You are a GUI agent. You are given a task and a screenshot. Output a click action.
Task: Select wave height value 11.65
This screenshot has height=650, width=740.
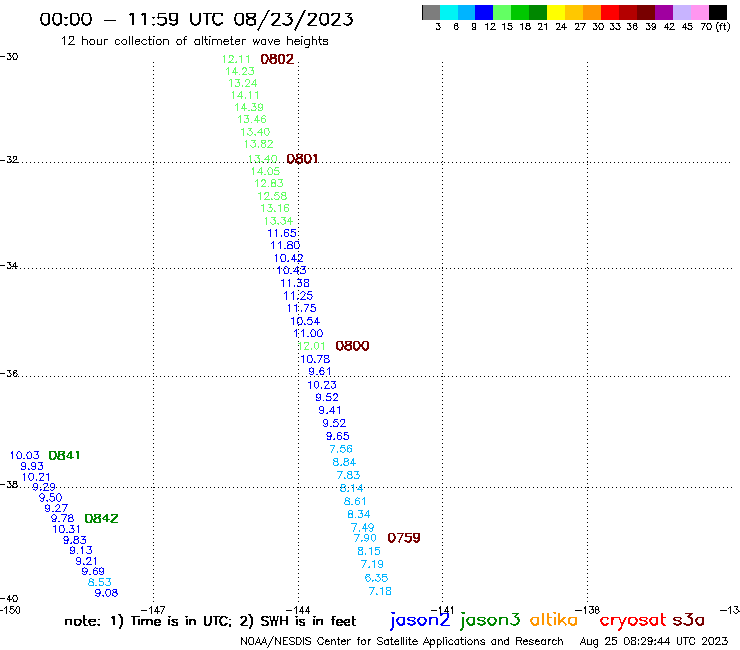tap(282, 233)
